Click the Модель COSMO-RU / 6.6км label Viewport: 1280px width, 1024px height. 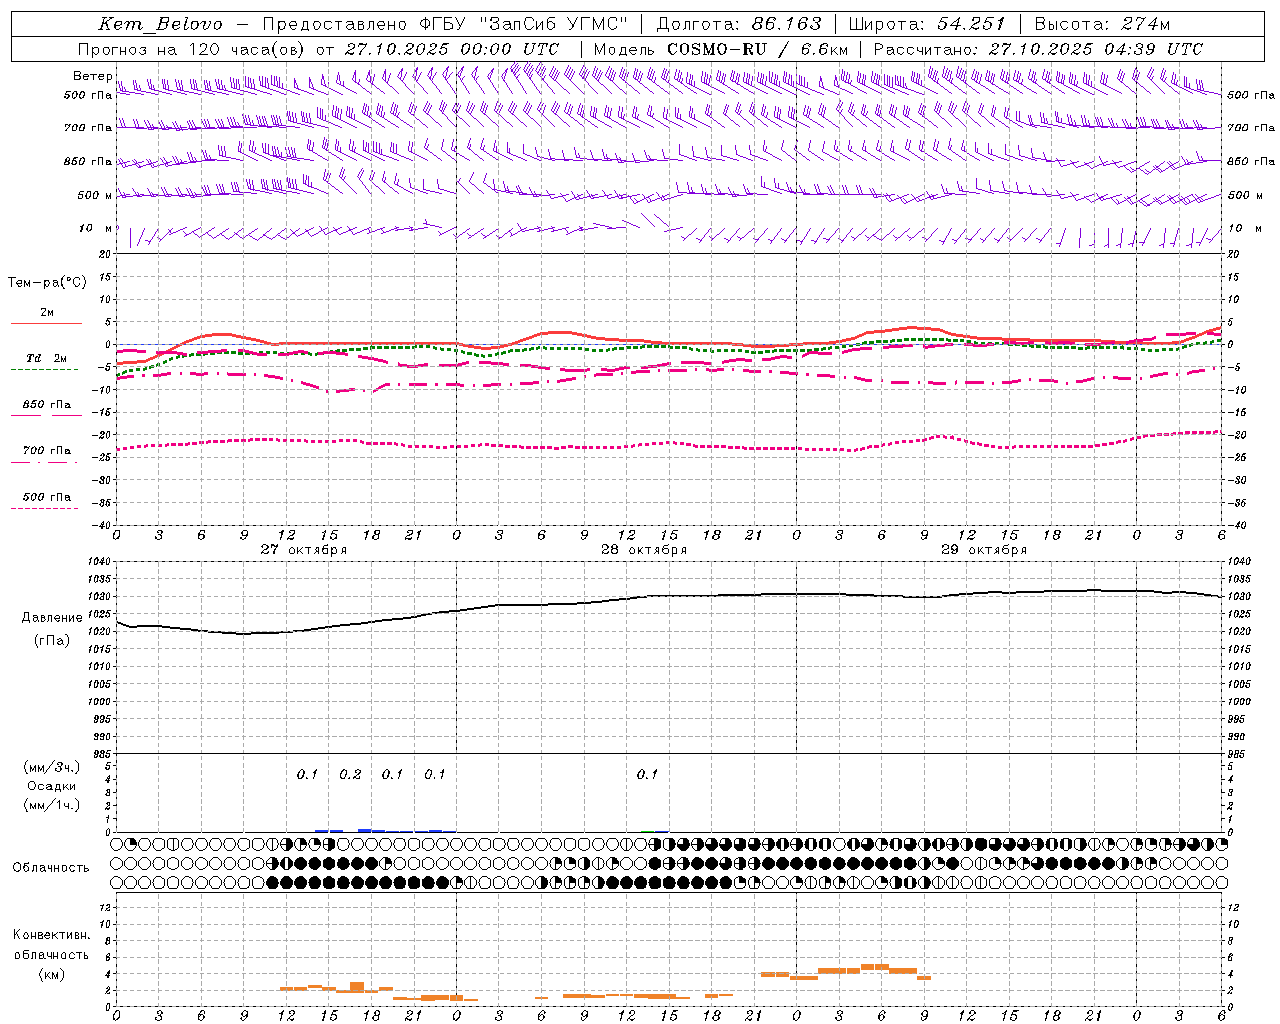pos(721,49)
